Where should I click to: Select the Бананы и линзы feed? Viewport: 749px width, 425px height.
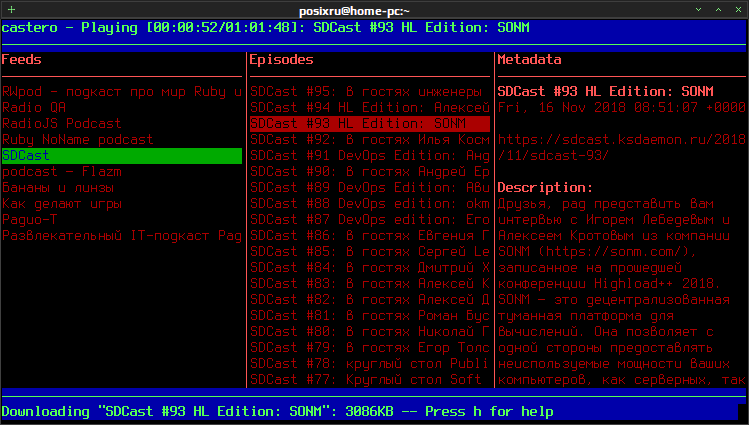tap(122, 188)
